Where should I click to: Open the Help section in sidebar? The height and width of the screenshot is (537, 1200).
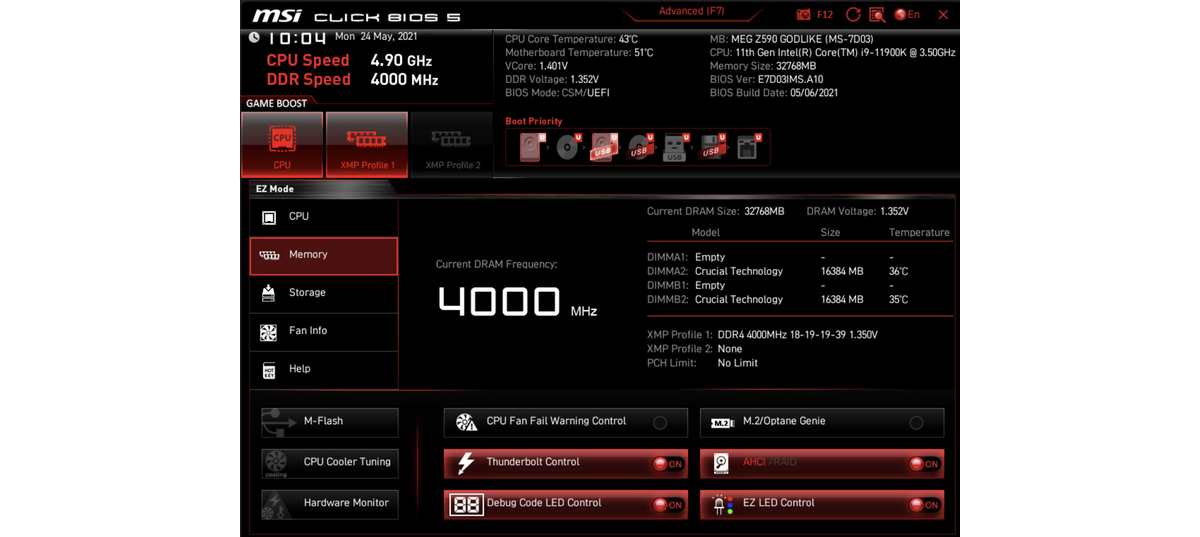323,369
